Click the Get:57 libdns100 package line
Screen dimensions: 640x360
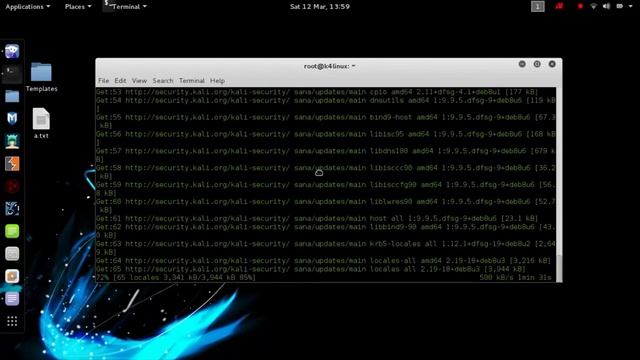(x=326, y=155)
